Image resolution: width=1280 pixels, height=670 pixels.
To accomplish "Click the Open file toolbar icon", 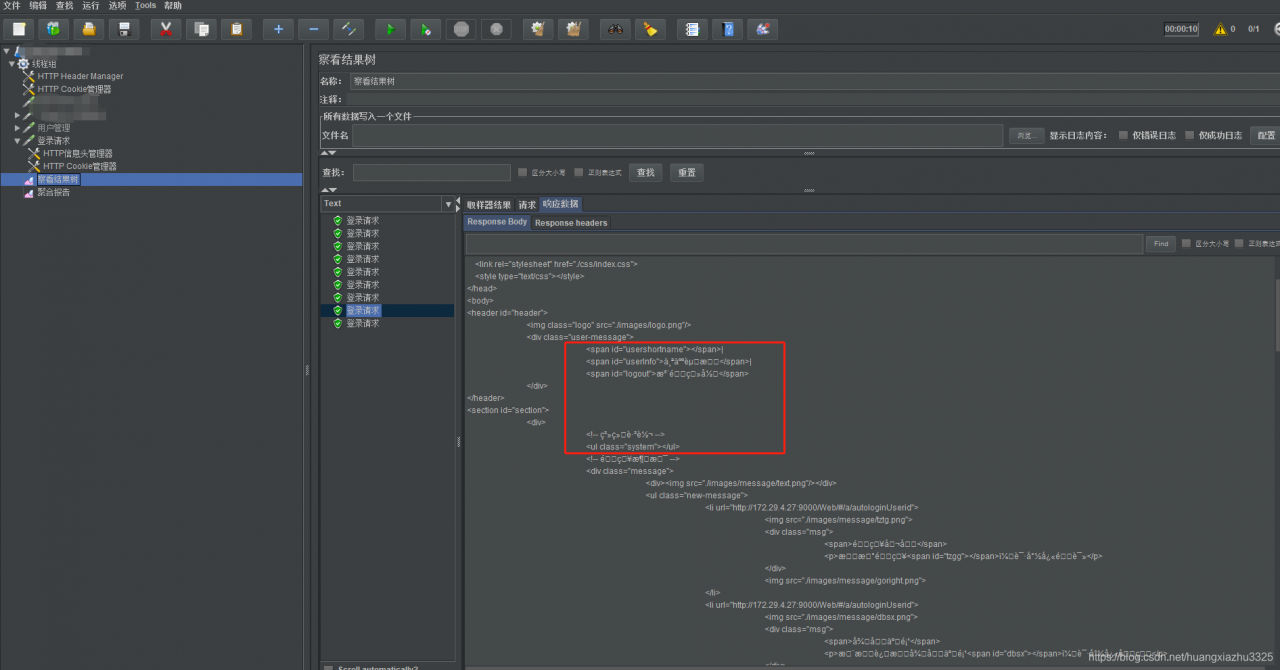I will point(89,29).
